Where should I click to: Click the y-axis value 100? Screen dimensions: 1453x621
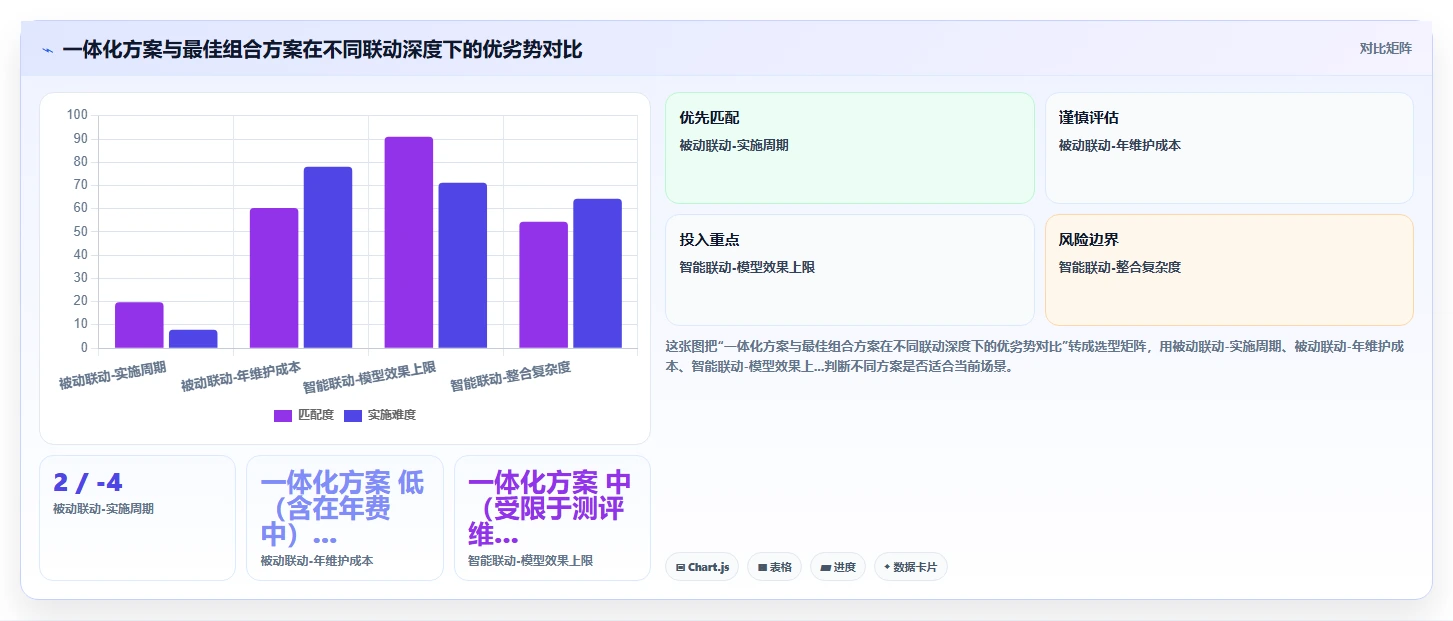pos(78,115)
